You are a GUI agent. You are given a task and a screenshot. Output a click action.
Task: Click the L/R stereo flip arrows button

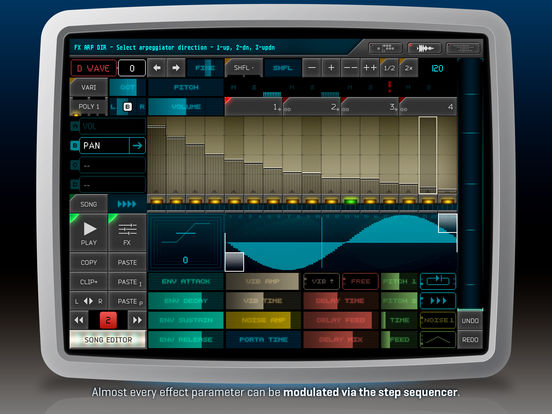click(88, 301)
